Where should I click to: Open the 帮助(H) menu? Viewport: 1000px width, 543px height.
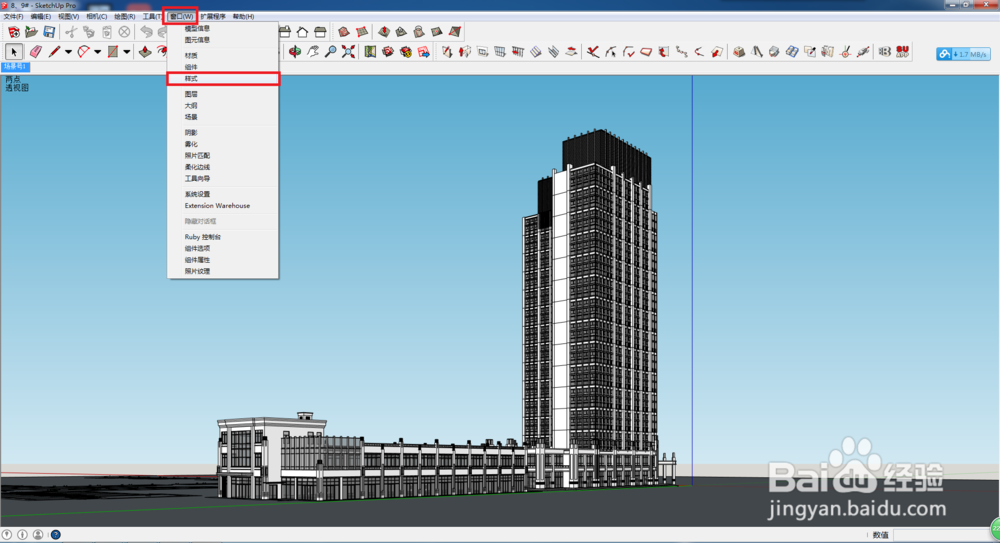coord(243,17)
